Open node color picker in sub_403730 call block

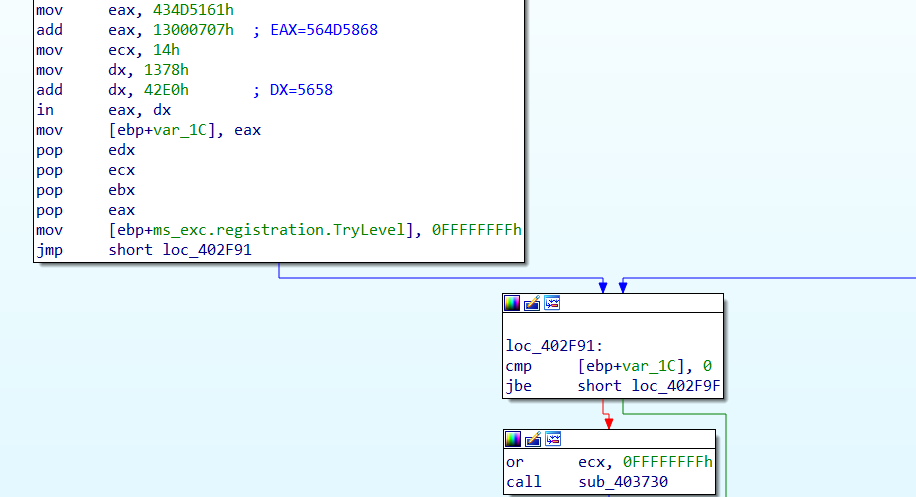coord(513,439)
